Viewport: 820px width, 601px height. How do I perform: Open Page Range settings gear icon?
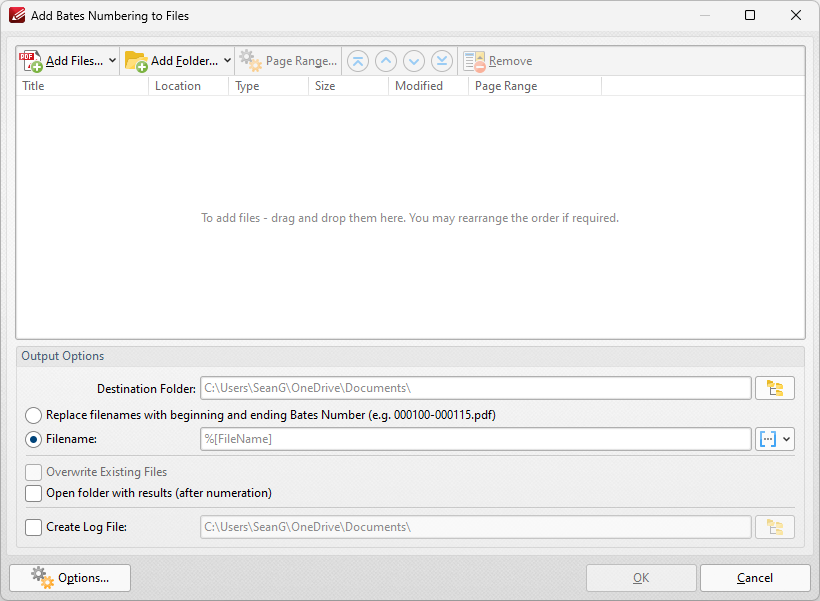[250, 61]
